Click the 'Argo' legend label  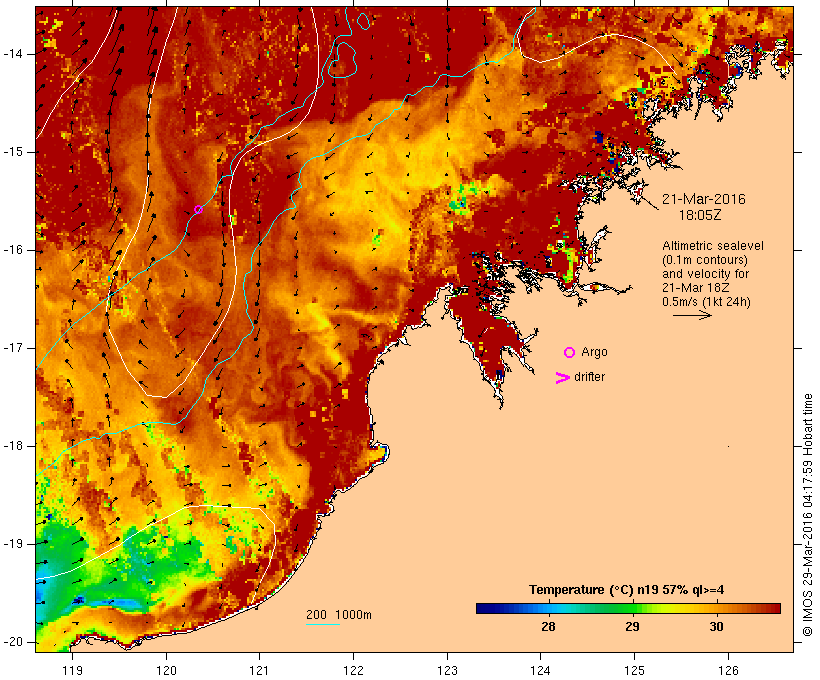pyautogui.click(x=594, y=352)
